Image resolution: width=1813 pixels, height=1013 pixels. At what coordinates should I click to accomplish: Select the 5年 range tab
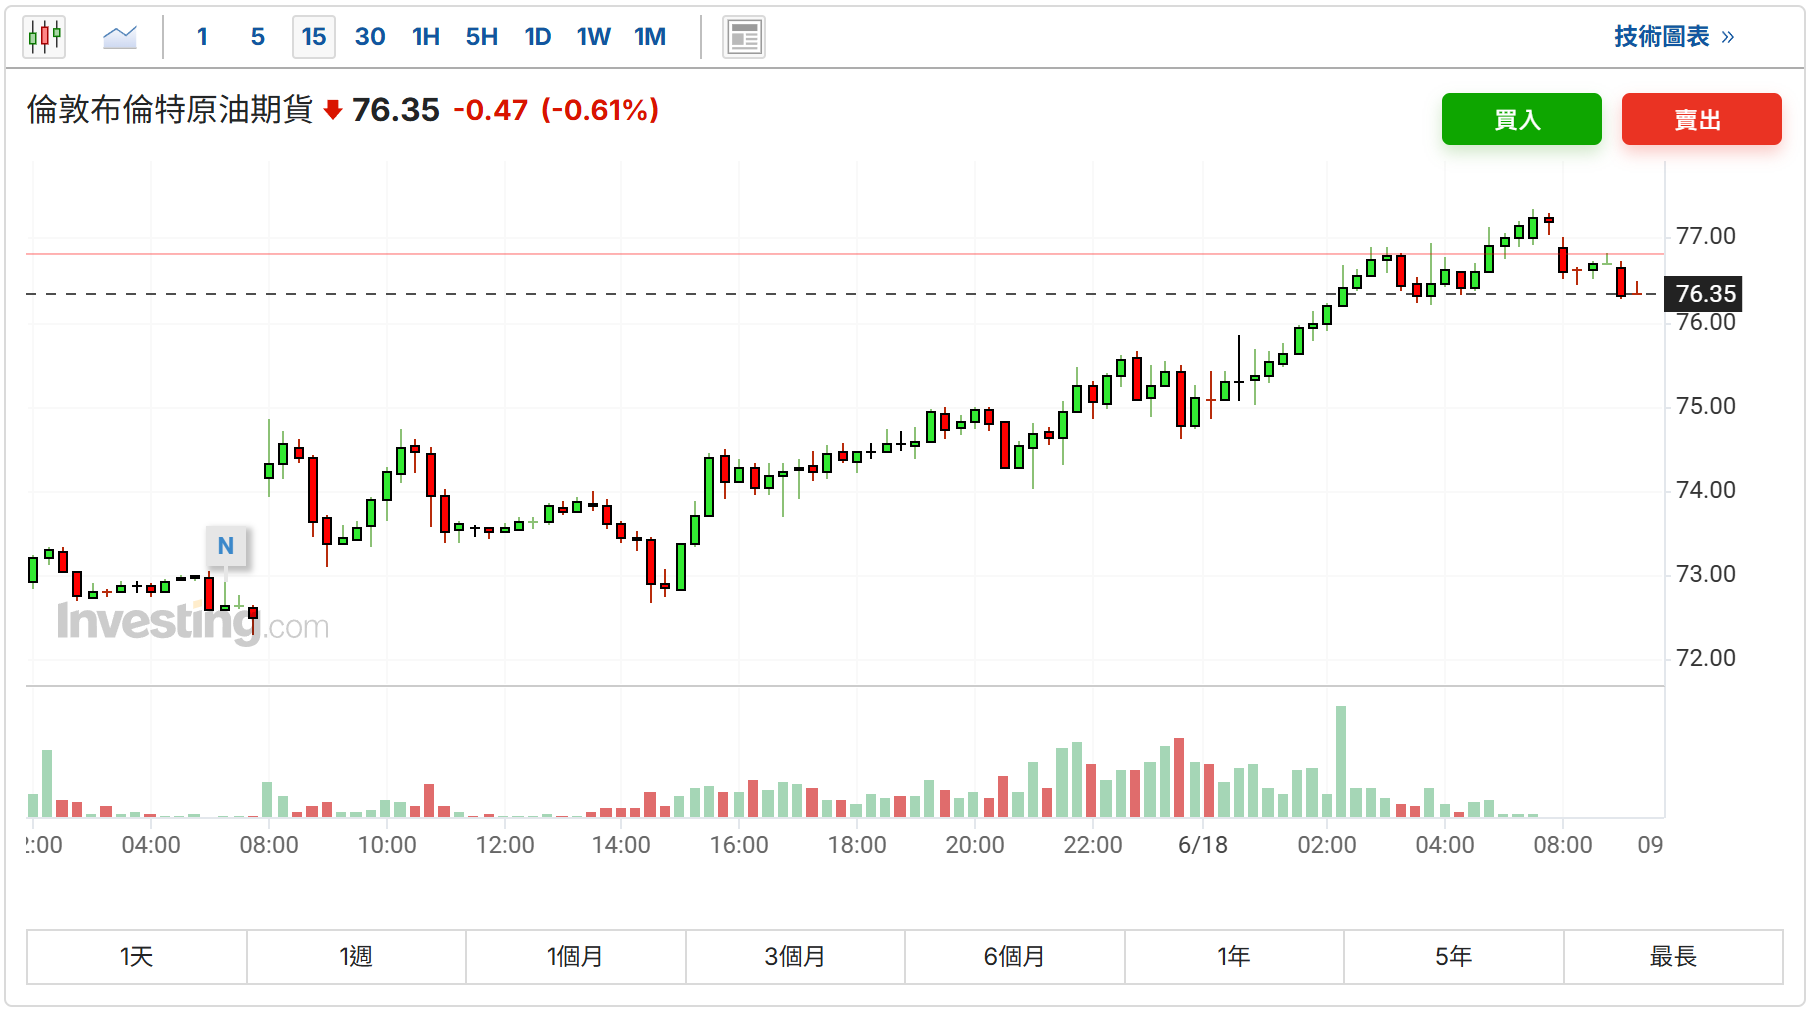(x=1454, y=957)
